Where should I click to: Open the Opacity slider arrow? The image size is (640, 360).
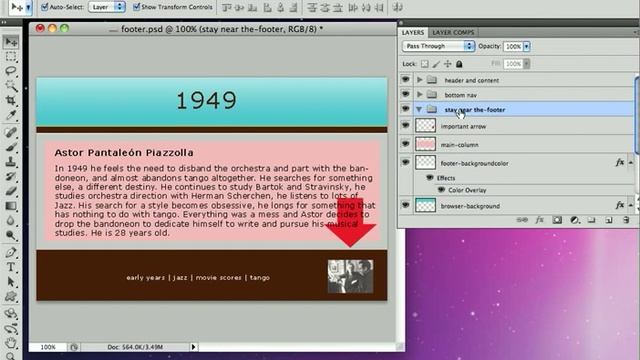[527, 47]
